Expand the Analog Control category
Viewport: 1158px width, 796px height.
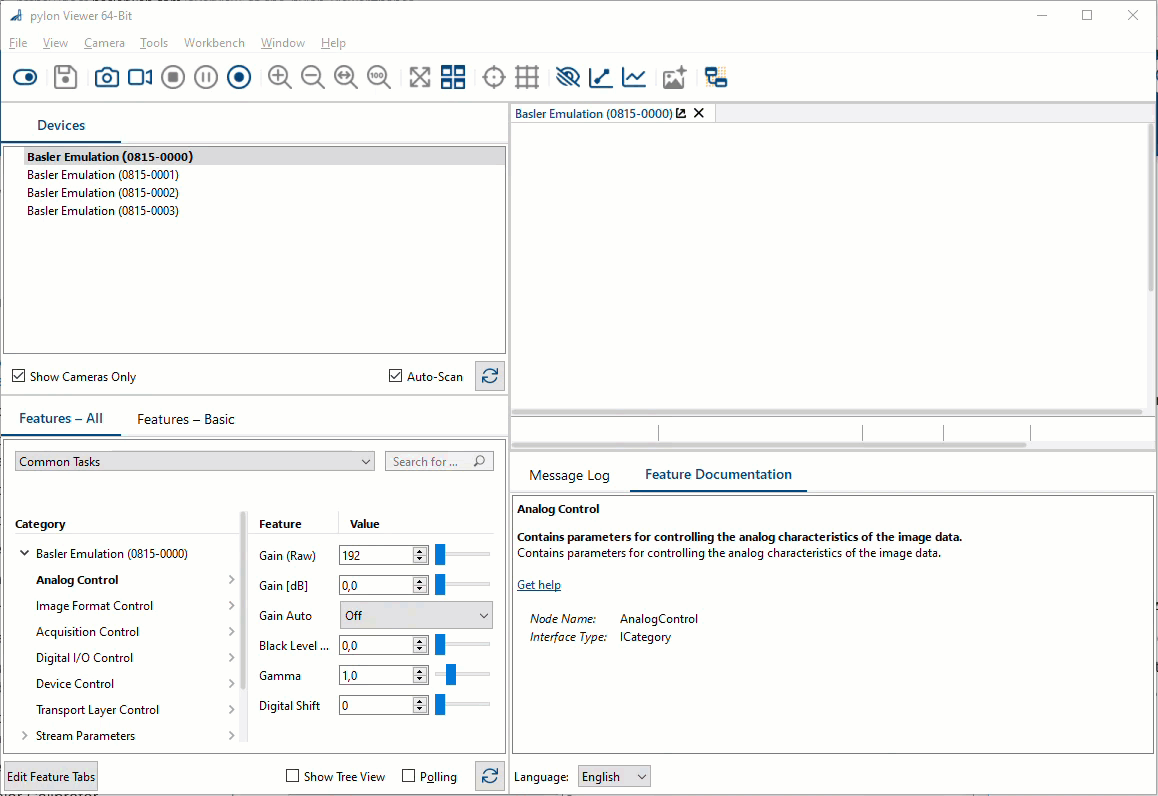point(231,579)
